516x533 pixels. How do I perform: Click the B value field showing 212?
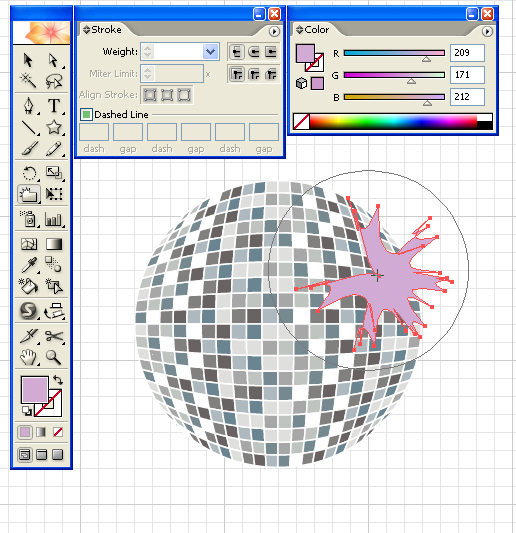pyautogui.click(x=467, y=97)
